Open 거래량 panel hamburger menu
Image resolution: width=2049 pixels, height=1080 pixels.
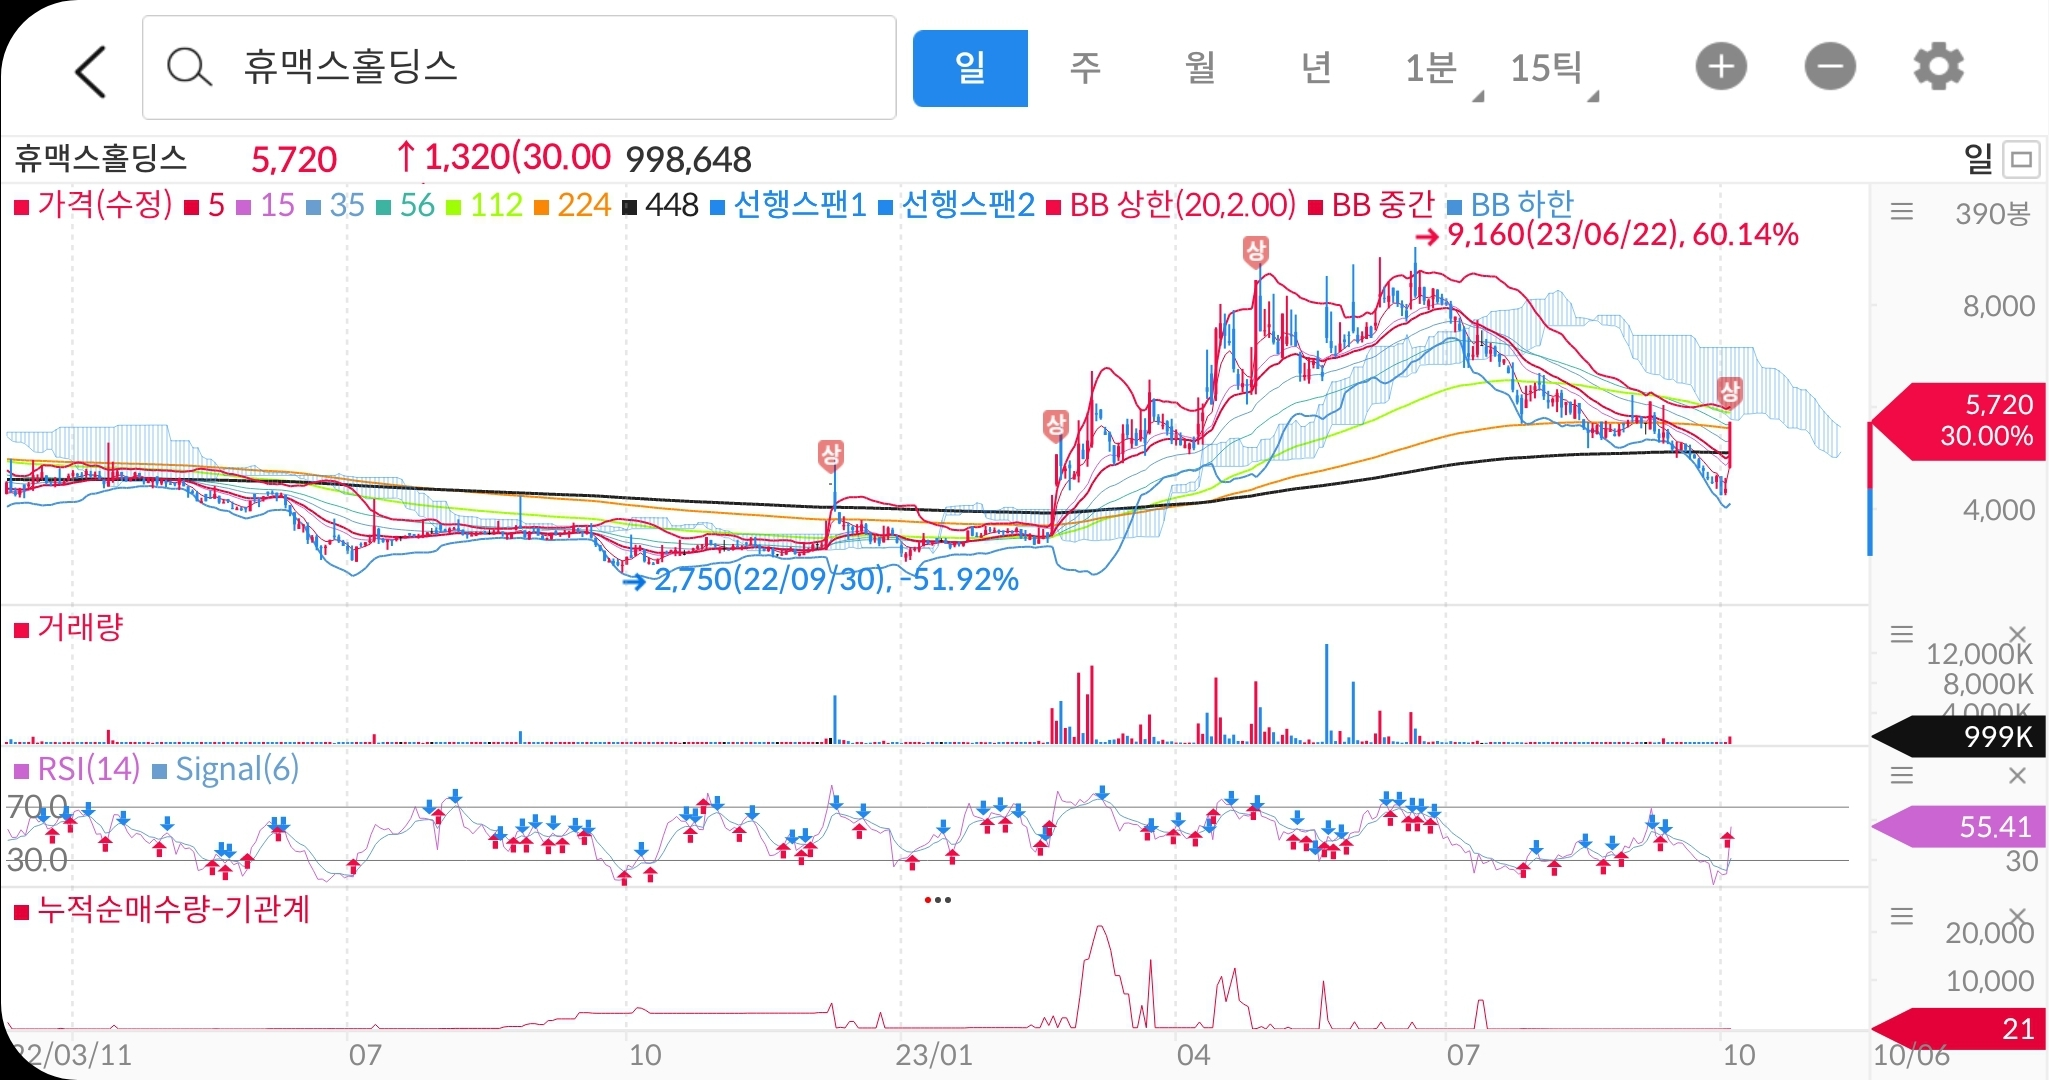point(1901,634)
